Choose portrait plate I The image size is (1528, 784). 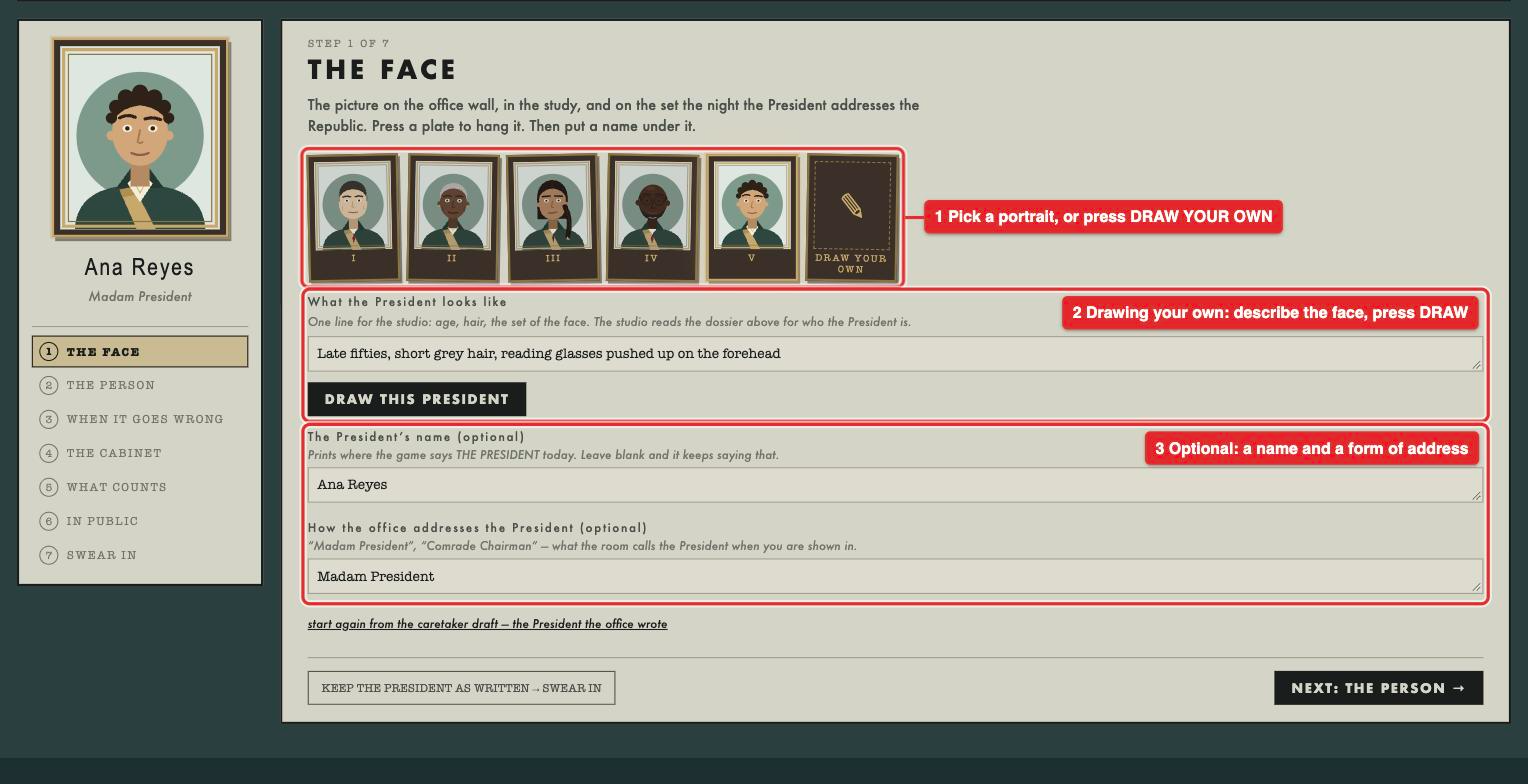353,217
